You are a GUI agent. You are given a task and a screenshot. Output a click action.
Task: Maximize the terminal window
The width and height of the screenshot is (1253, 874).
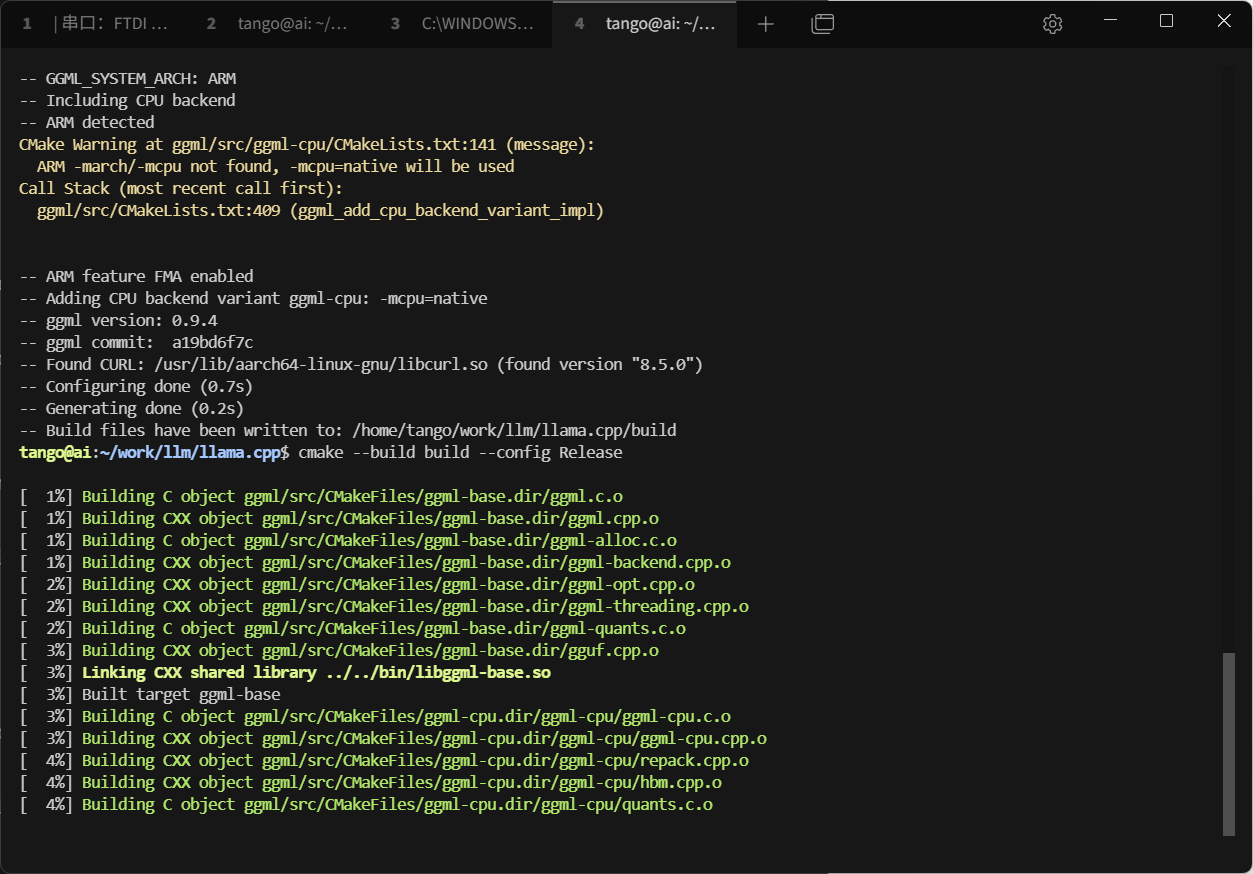pos(1166,22)
